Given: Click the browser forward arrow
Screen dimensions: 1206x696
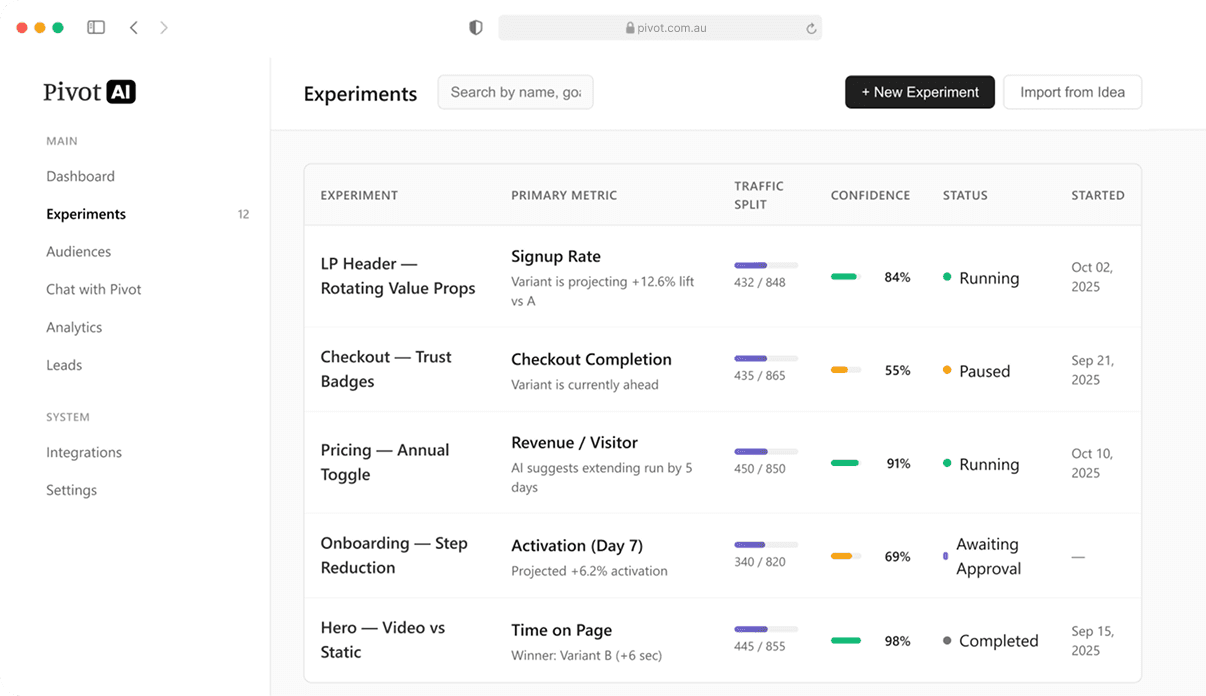Looking at the screenshot, I should pyautogui.click(x=164, y=28).
